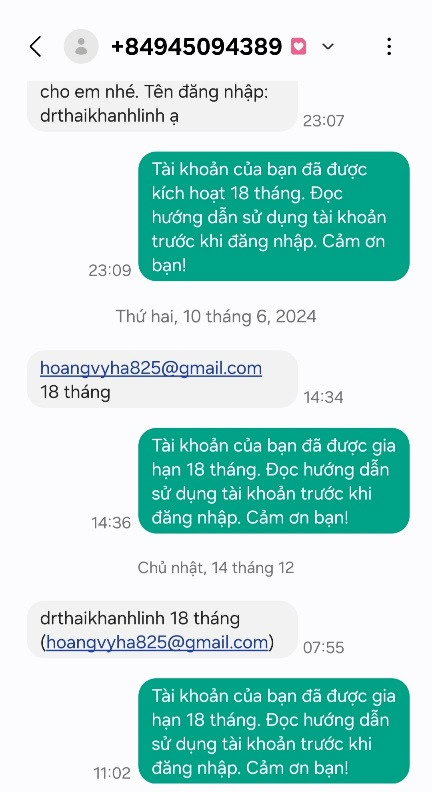Open the three-dot more options menu

point(389,46)
